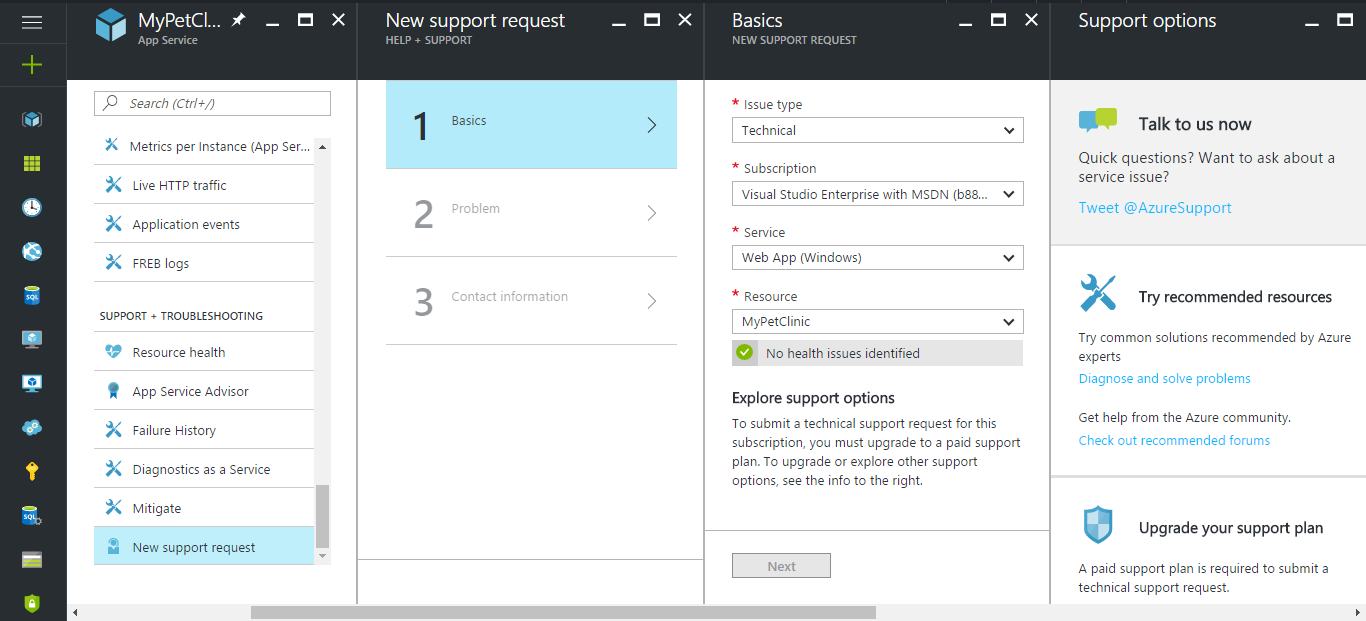1366x621 pixels.
Task: Open the SQL databases sidebar icon
Action: (32, 295)
